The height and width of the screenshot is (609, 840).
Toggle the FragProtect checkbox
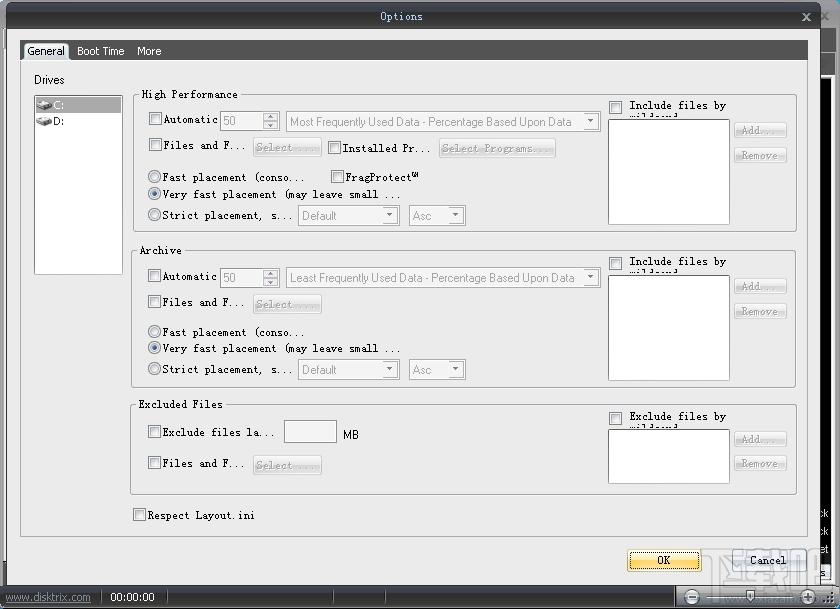pyautogui.click(x=337, y=176)
